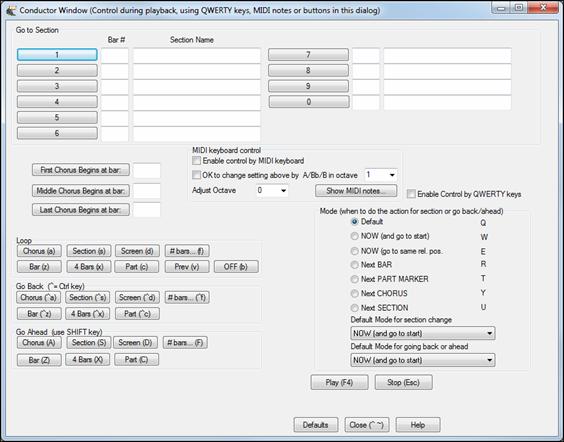
Task: Turn looping OFF (b)
Action: tap(236, 267)
